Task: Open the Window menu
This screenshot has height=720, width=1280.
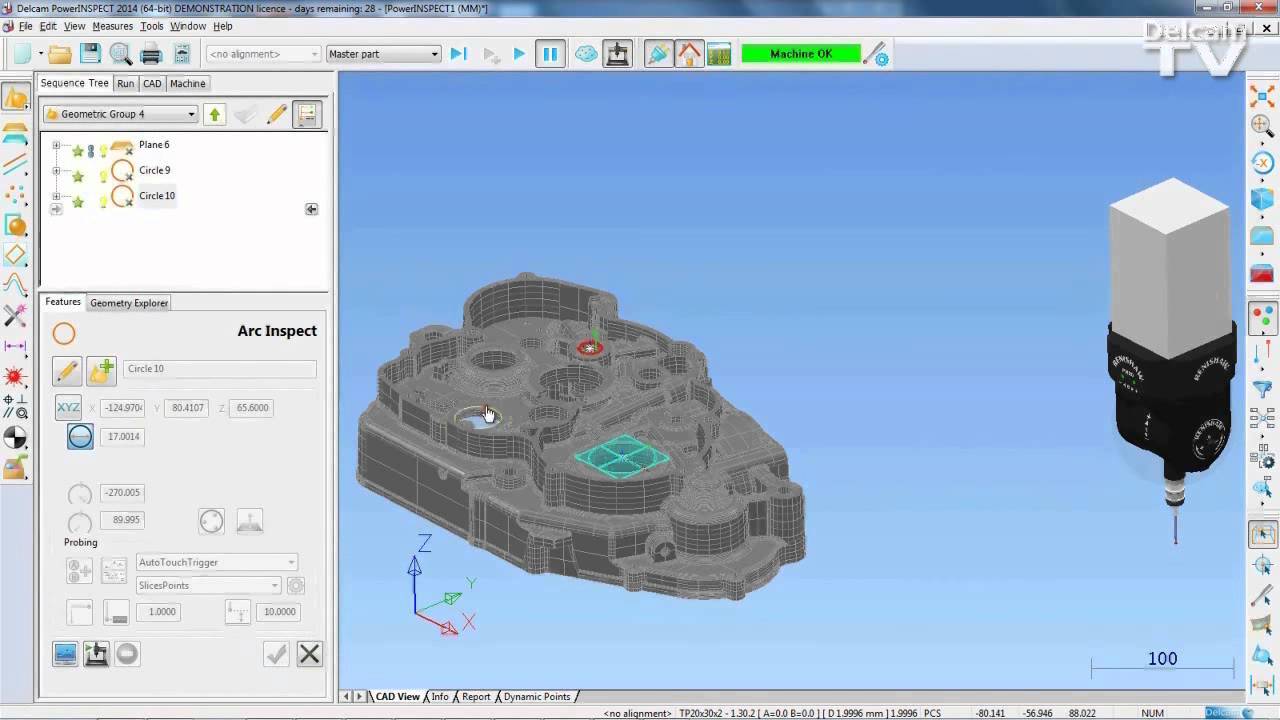Action: (x=188, y=26)
